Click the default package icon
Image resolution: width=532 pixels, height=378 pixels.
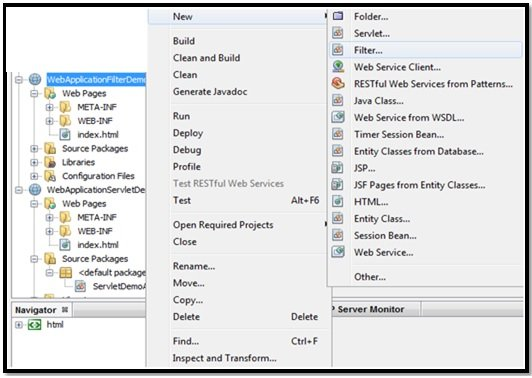tap(65, 272)
